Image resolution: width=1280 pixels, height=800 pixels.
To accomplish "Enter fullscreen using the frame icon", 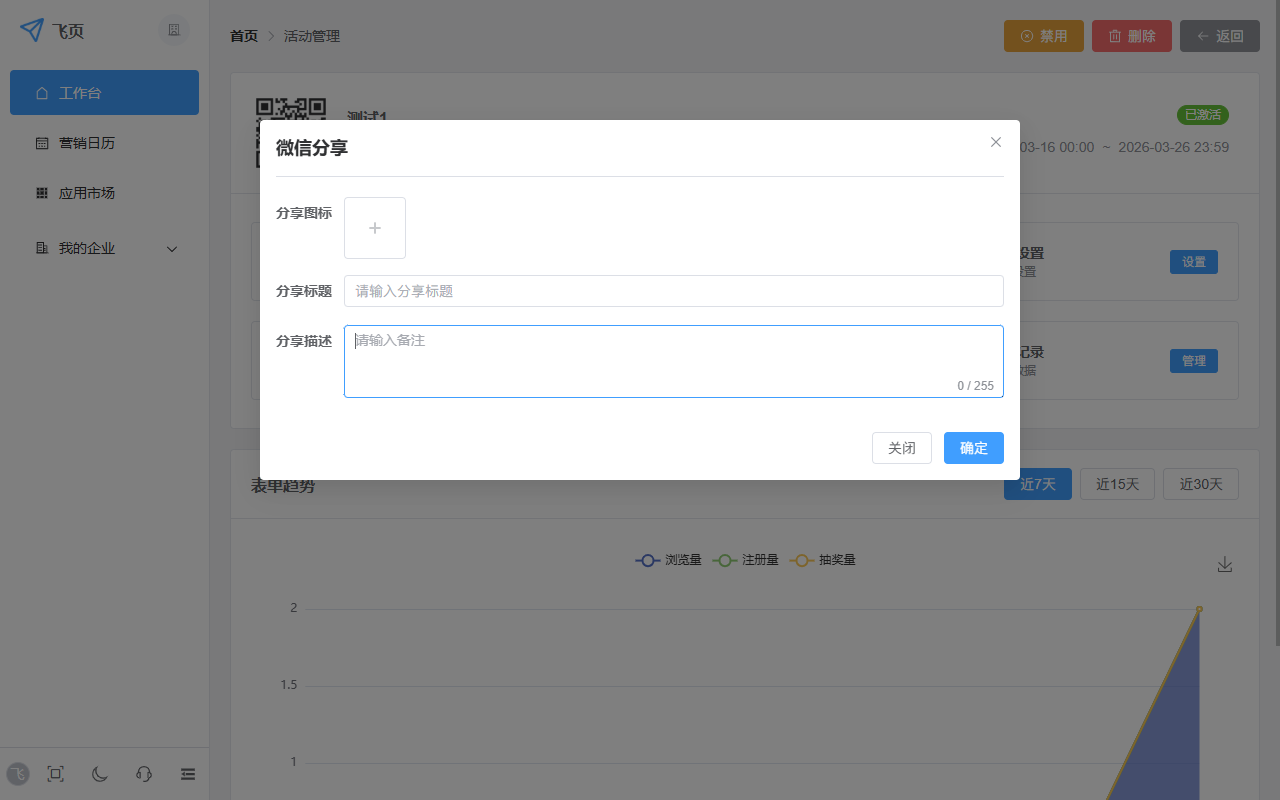I will point(55,774).
